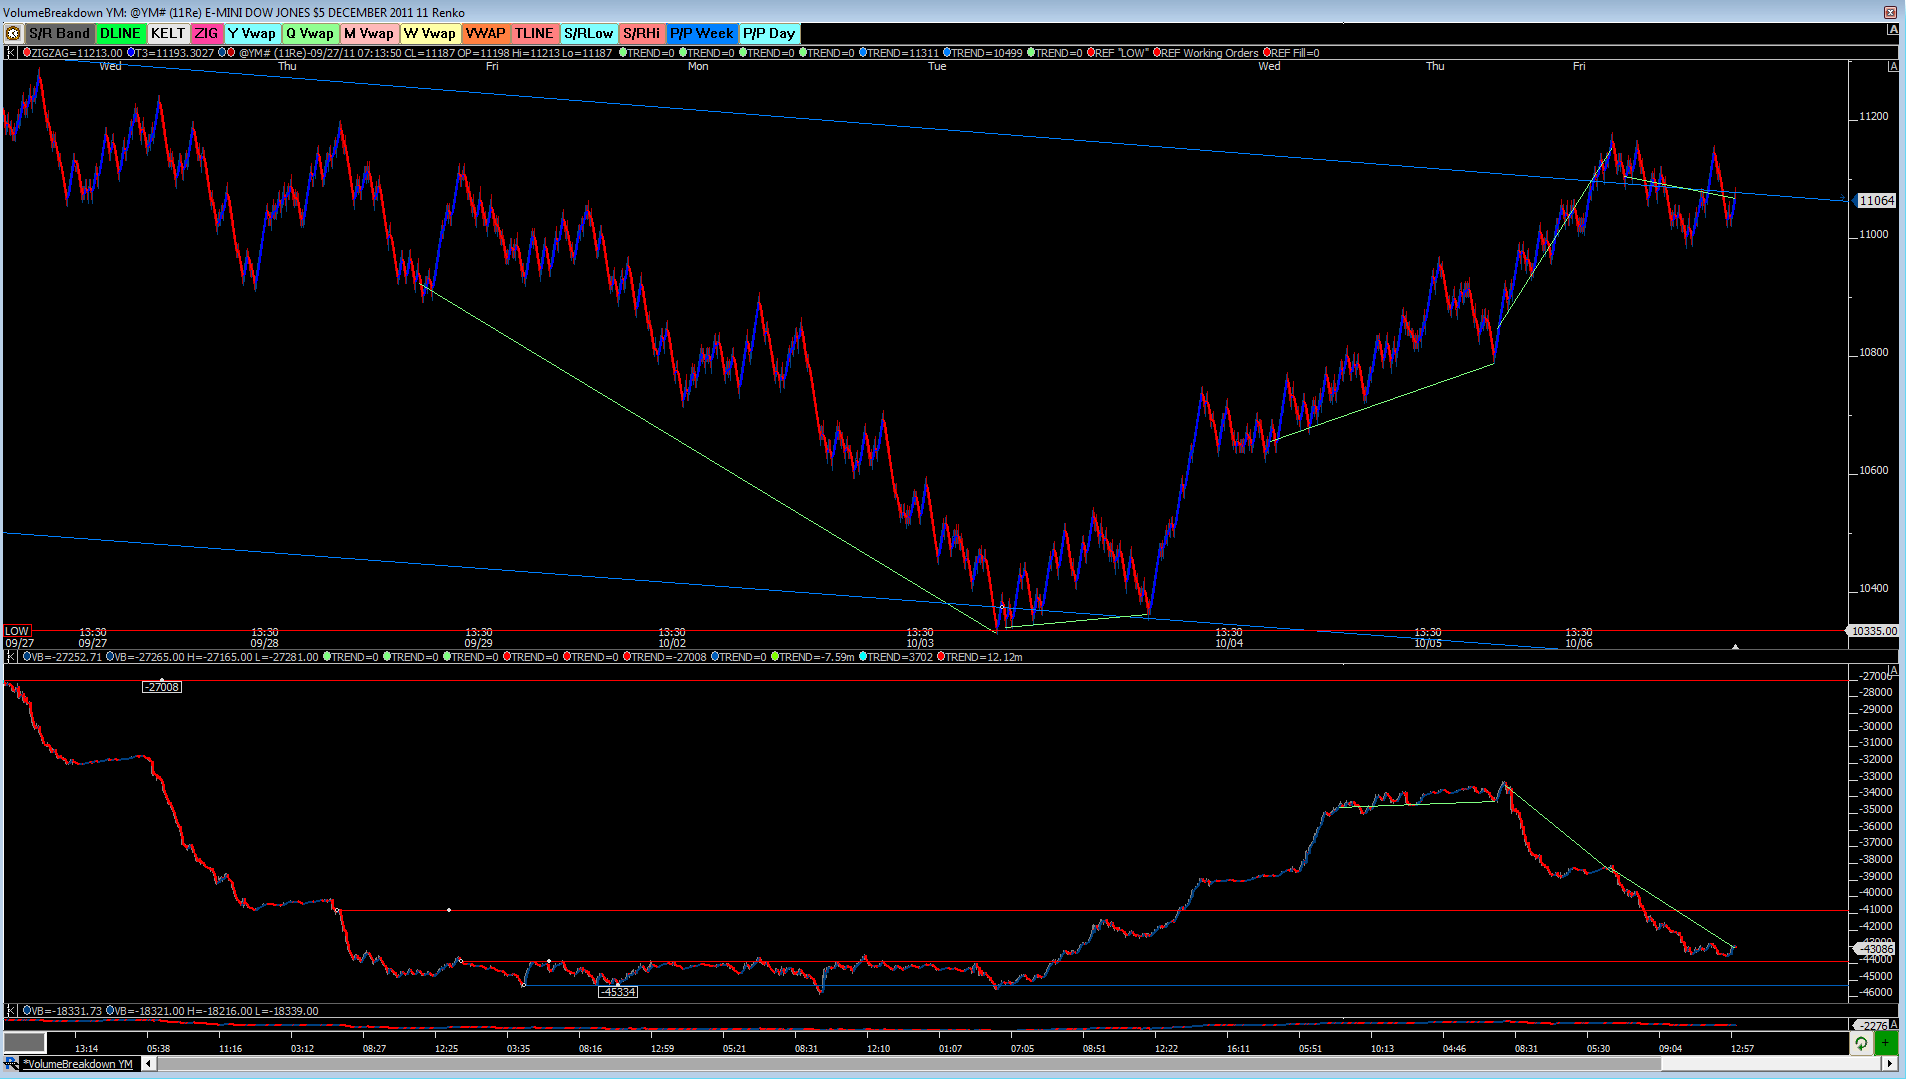Select the *VolumeBreakdown YM tab
The width and height of the screenshot is (1906, 1079).
coord(78,1064)
